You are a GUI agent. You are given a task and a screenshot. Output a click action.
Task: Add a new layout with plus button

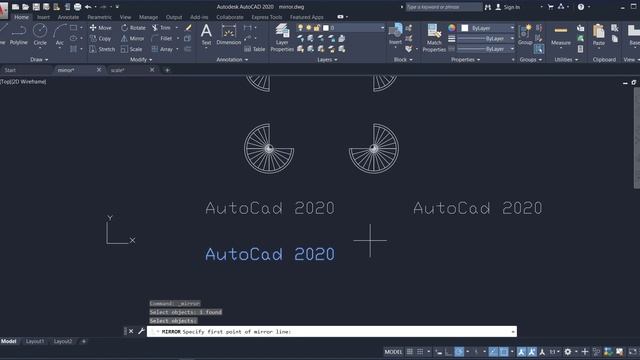tap(84, 341)
